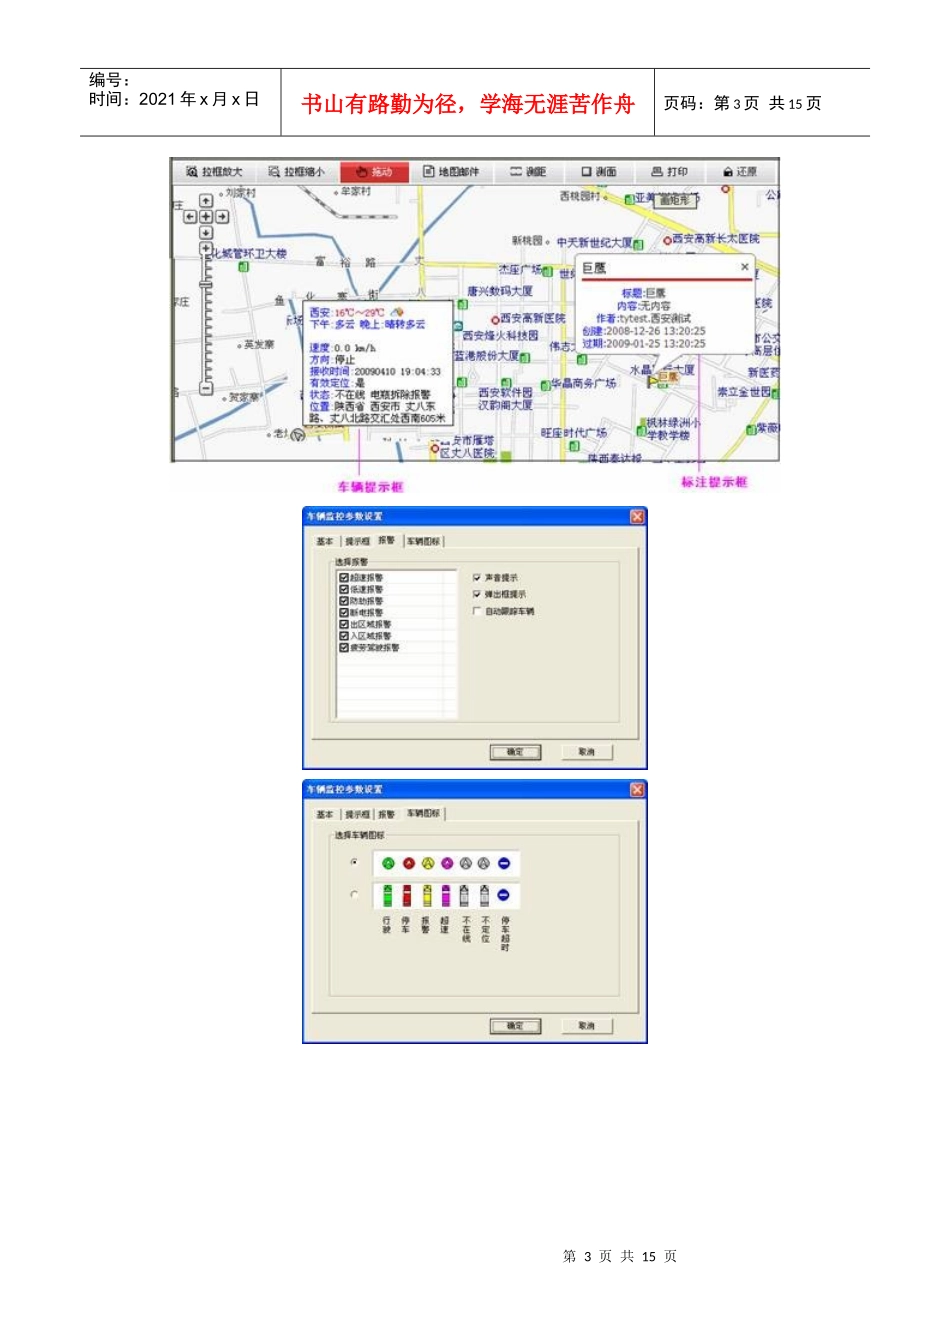This screenshot has height=1344, width=950.
Task: Open the 提示框 tab in icon dialog
Action: click(358, 814)
